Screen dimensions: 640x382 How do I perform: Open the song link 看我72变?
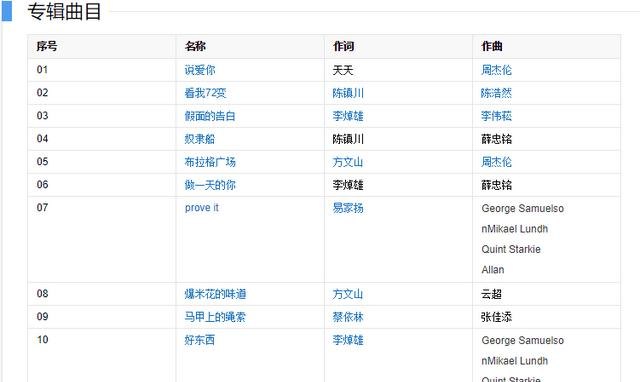205,93
